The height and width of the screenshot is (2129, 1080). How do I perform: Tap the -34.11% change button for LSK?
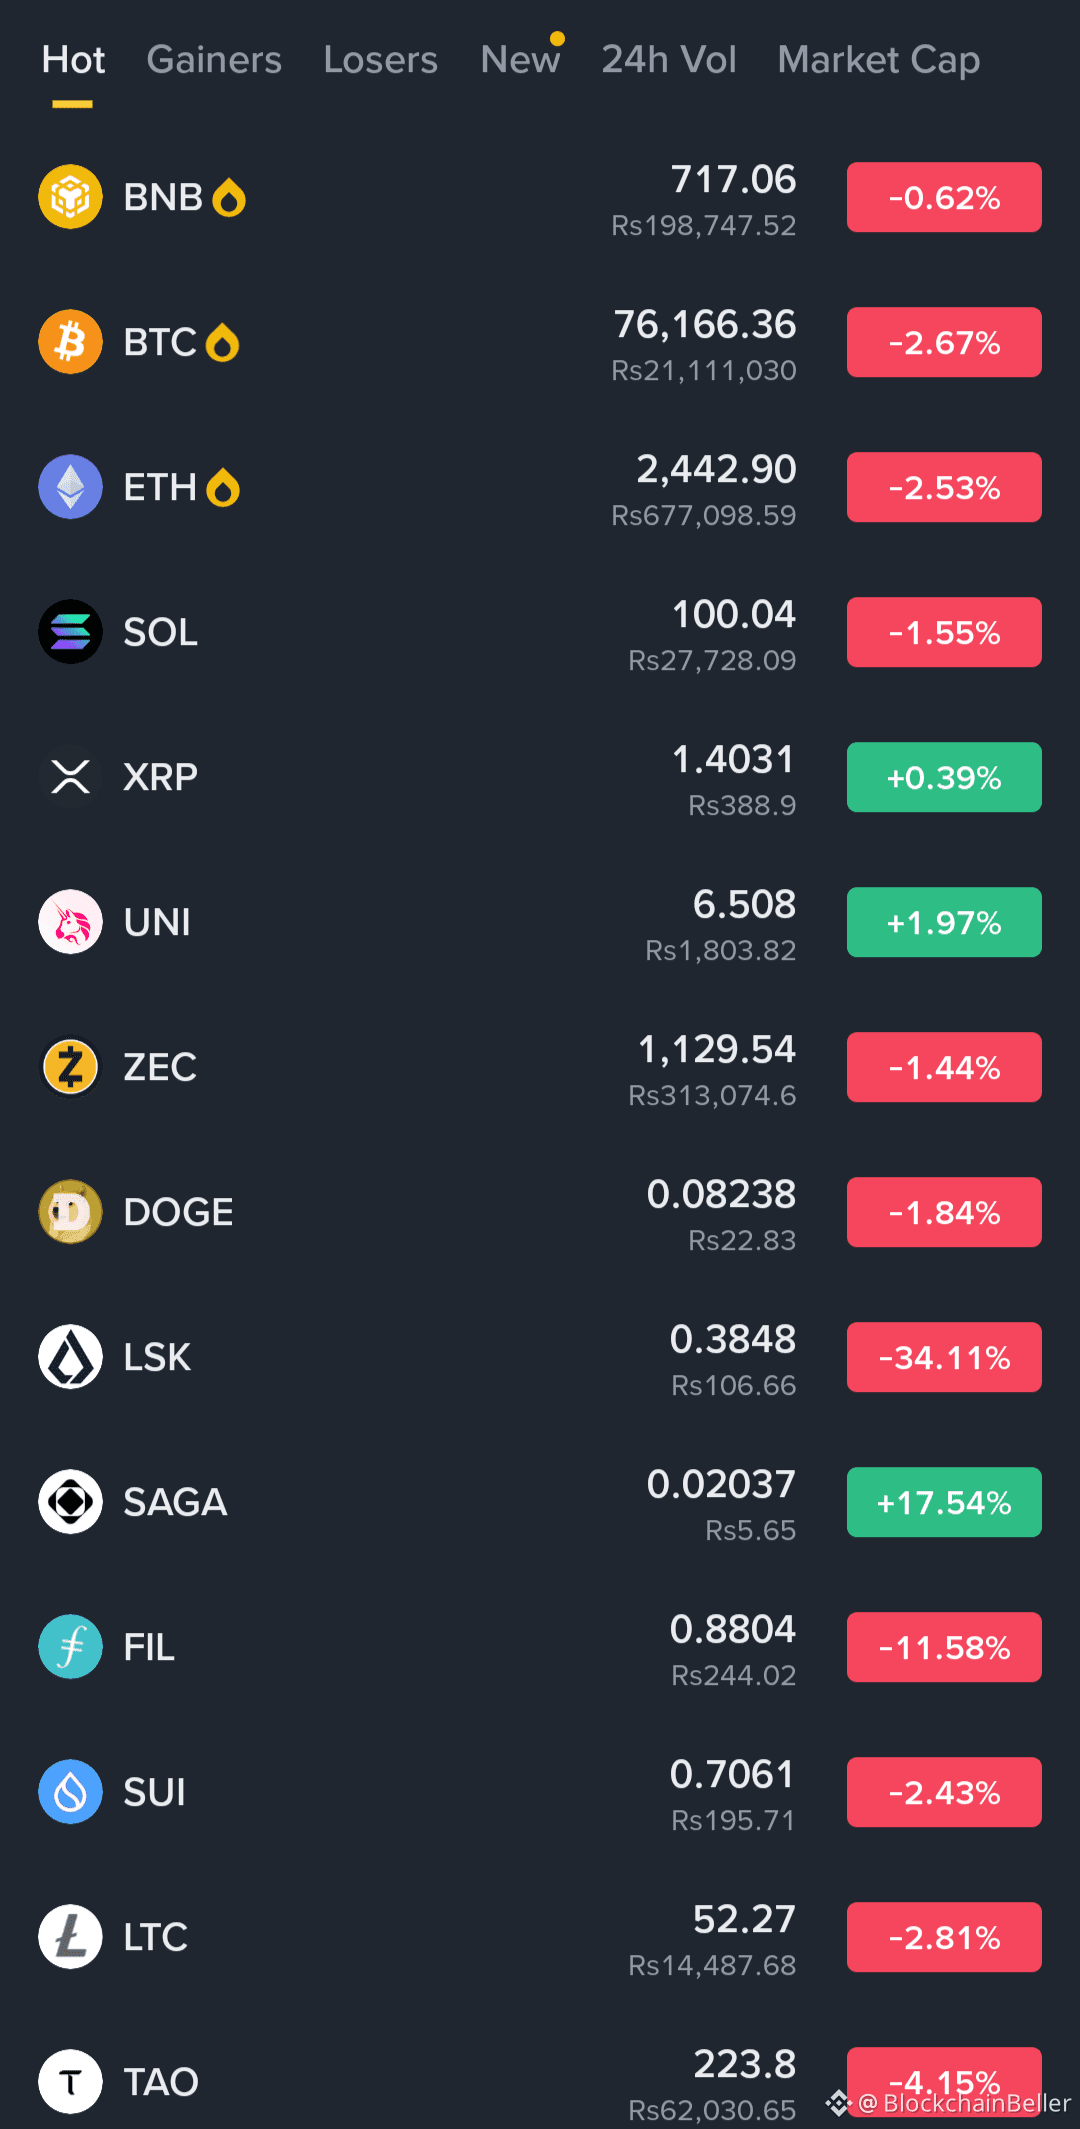pyautogui.click(x=944, y=1357)
